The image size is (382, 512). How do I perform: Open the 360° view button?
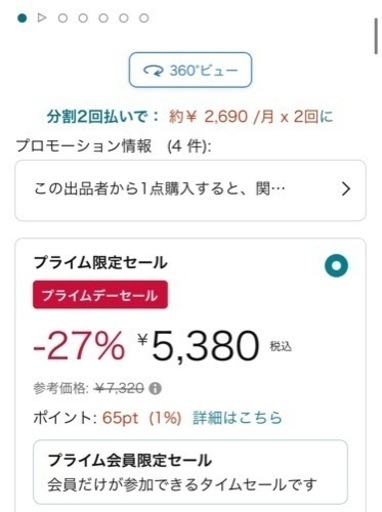[x=190, y=70]
